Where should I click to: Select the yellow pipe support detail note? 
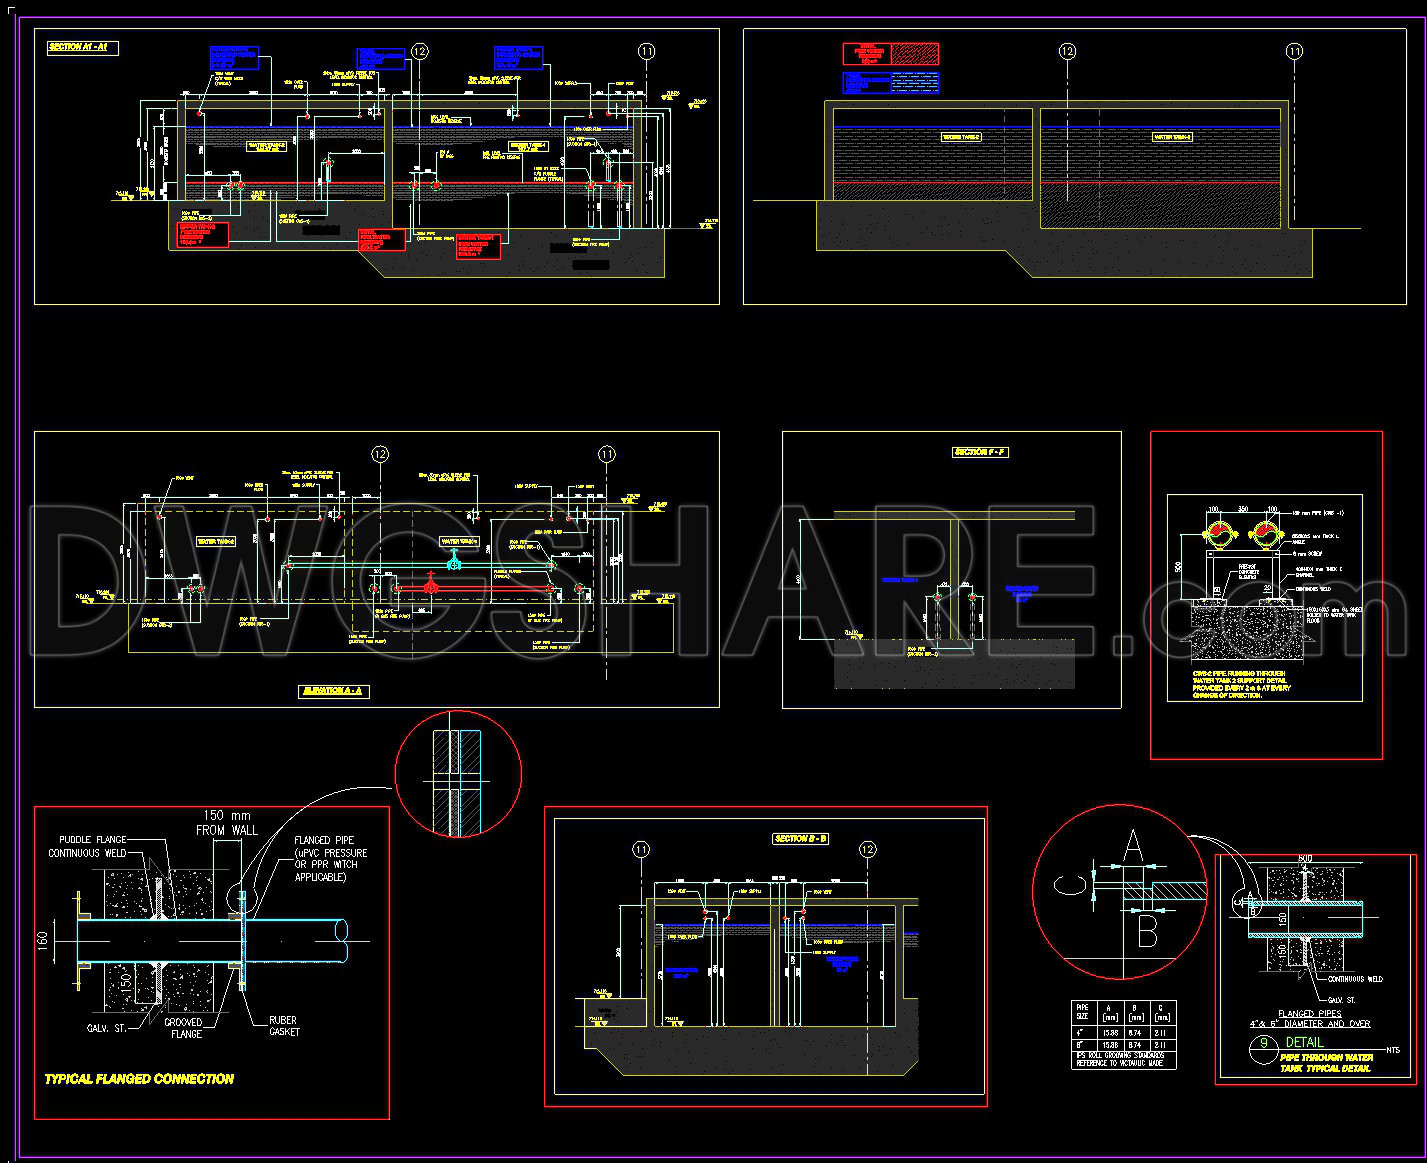coord(1241,684)
